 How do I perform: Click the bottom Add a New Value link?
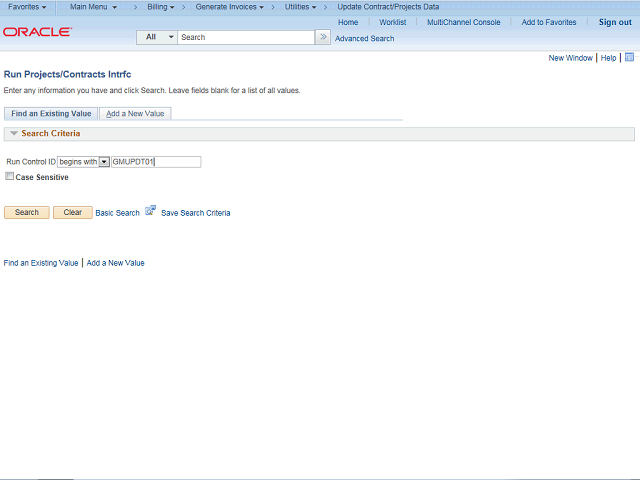[116, 263]
